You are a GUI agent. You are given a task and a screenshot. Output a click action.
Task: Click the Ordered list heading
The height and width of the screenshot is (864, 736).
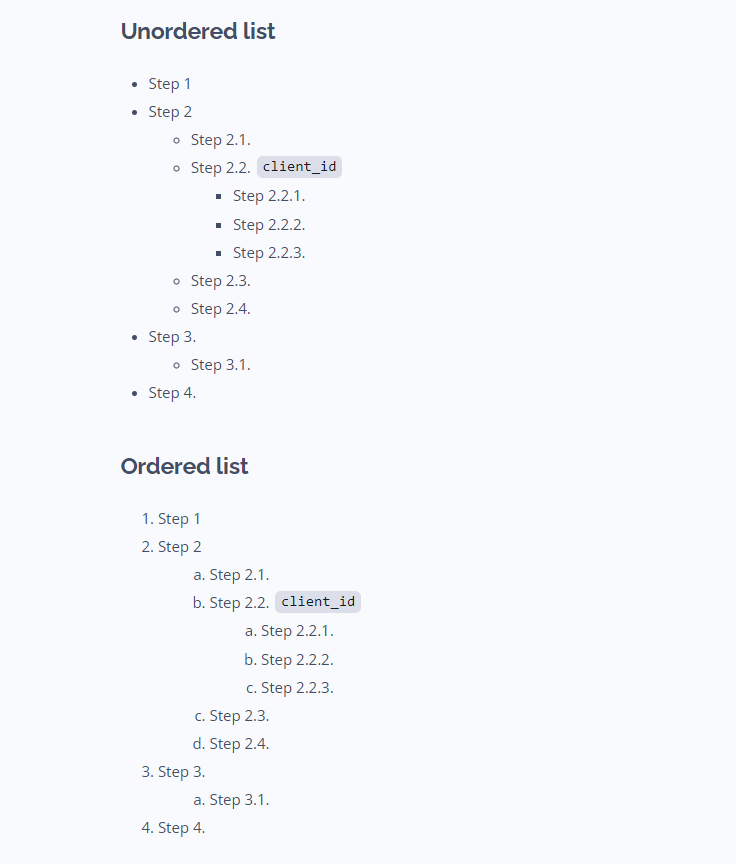coord(185,467)
